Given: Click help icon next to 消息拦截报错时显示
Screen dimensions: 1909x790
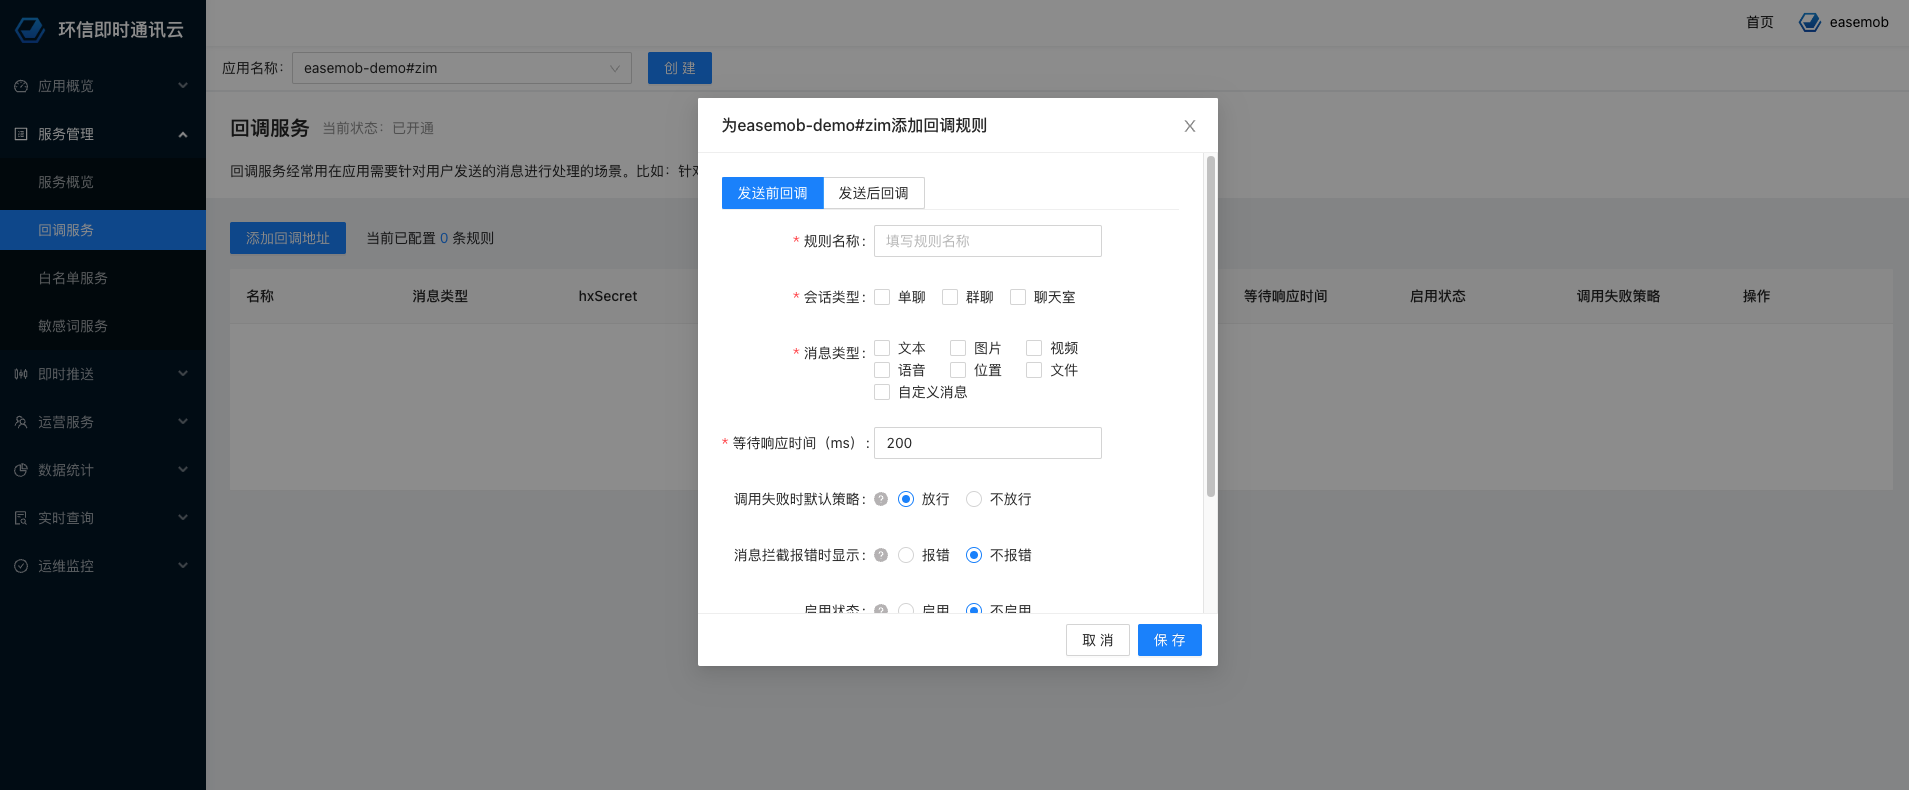Looking at the screenshot, I should 881,555.
